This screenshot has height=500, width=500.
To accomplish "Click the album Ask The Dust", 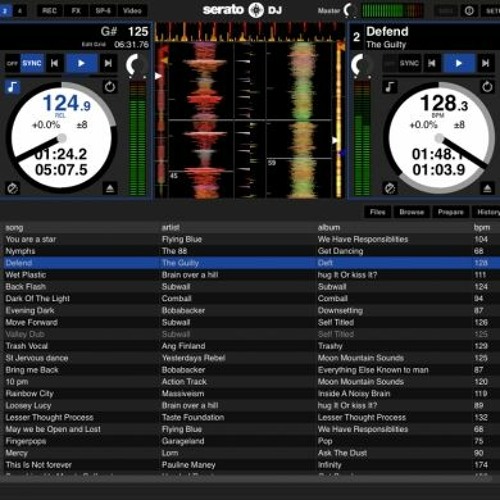I will [x=342, y=453].
